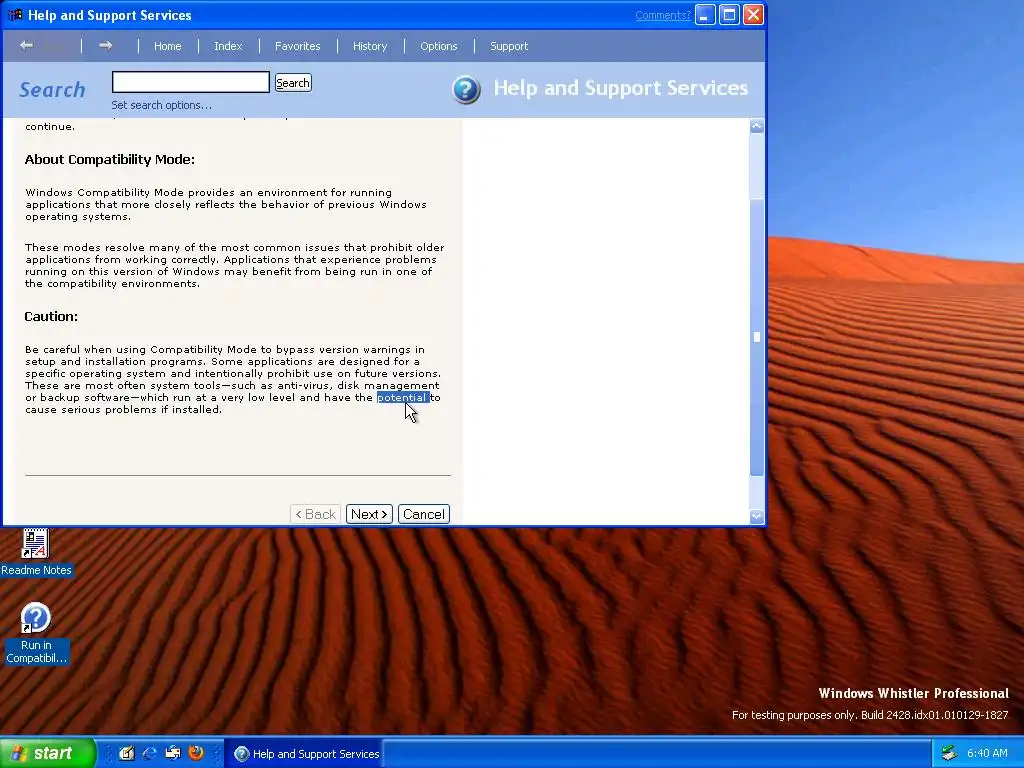The height and width of the screenshot is (768, 1024).
Task: Click the Next > button
Action: coord(369,514)
